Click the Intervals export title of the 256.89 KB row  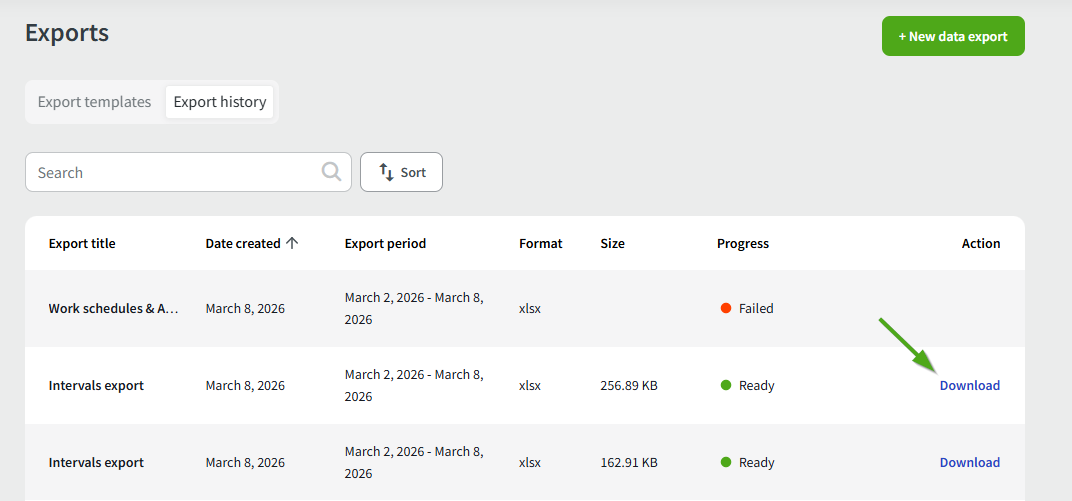(x=96, y=385)
